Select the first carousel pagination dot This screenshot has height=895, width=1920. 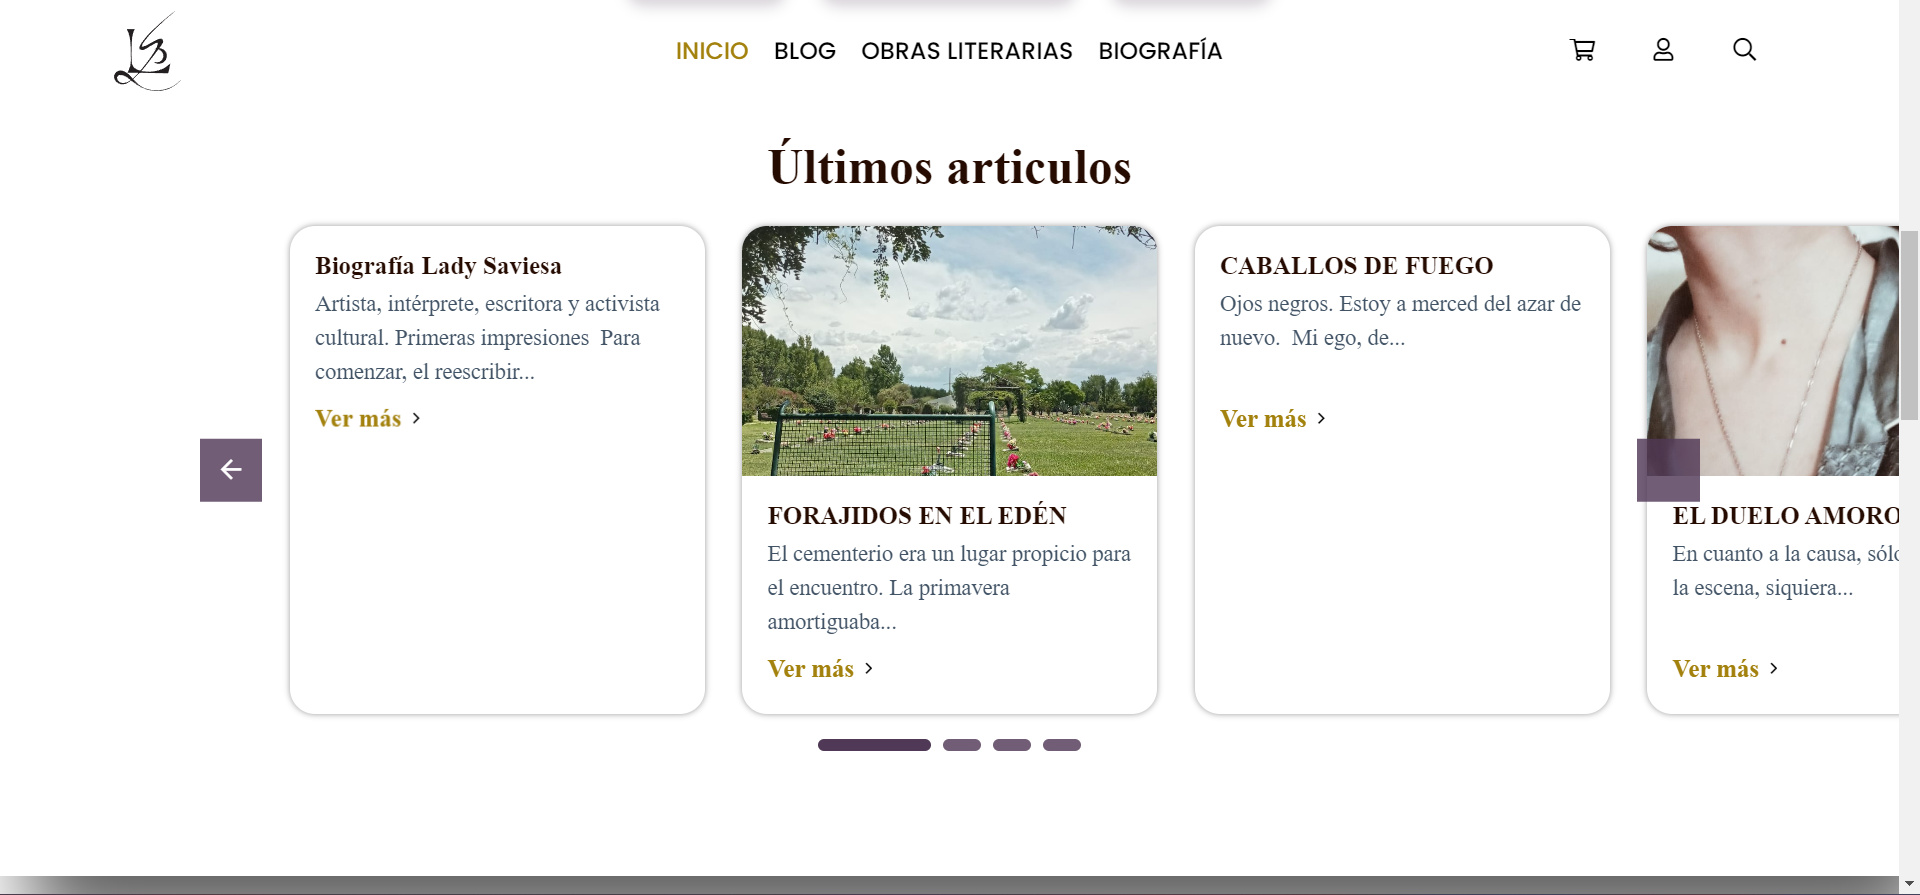874,745
